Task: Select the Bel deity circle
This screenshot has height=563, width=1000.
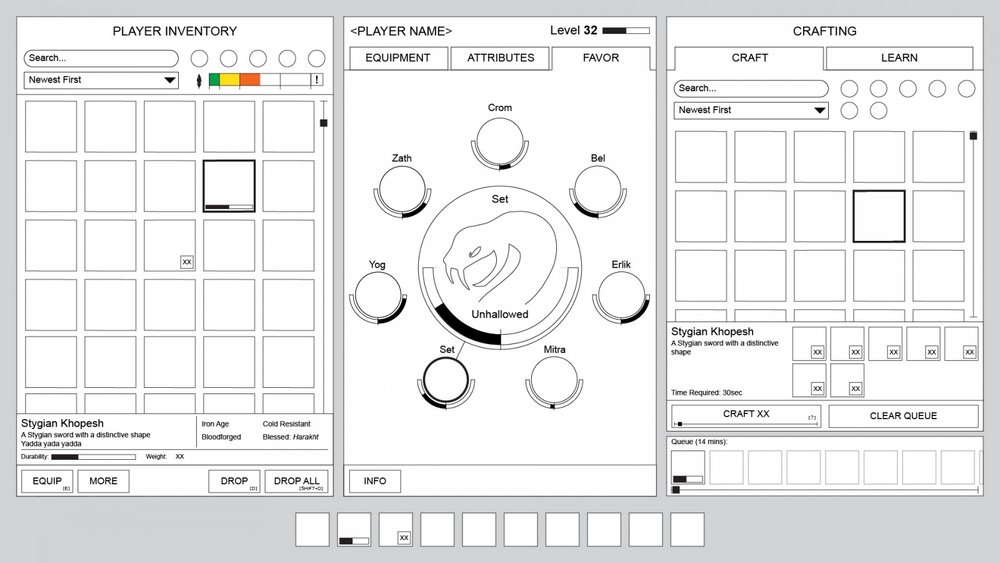Action: 598,190
